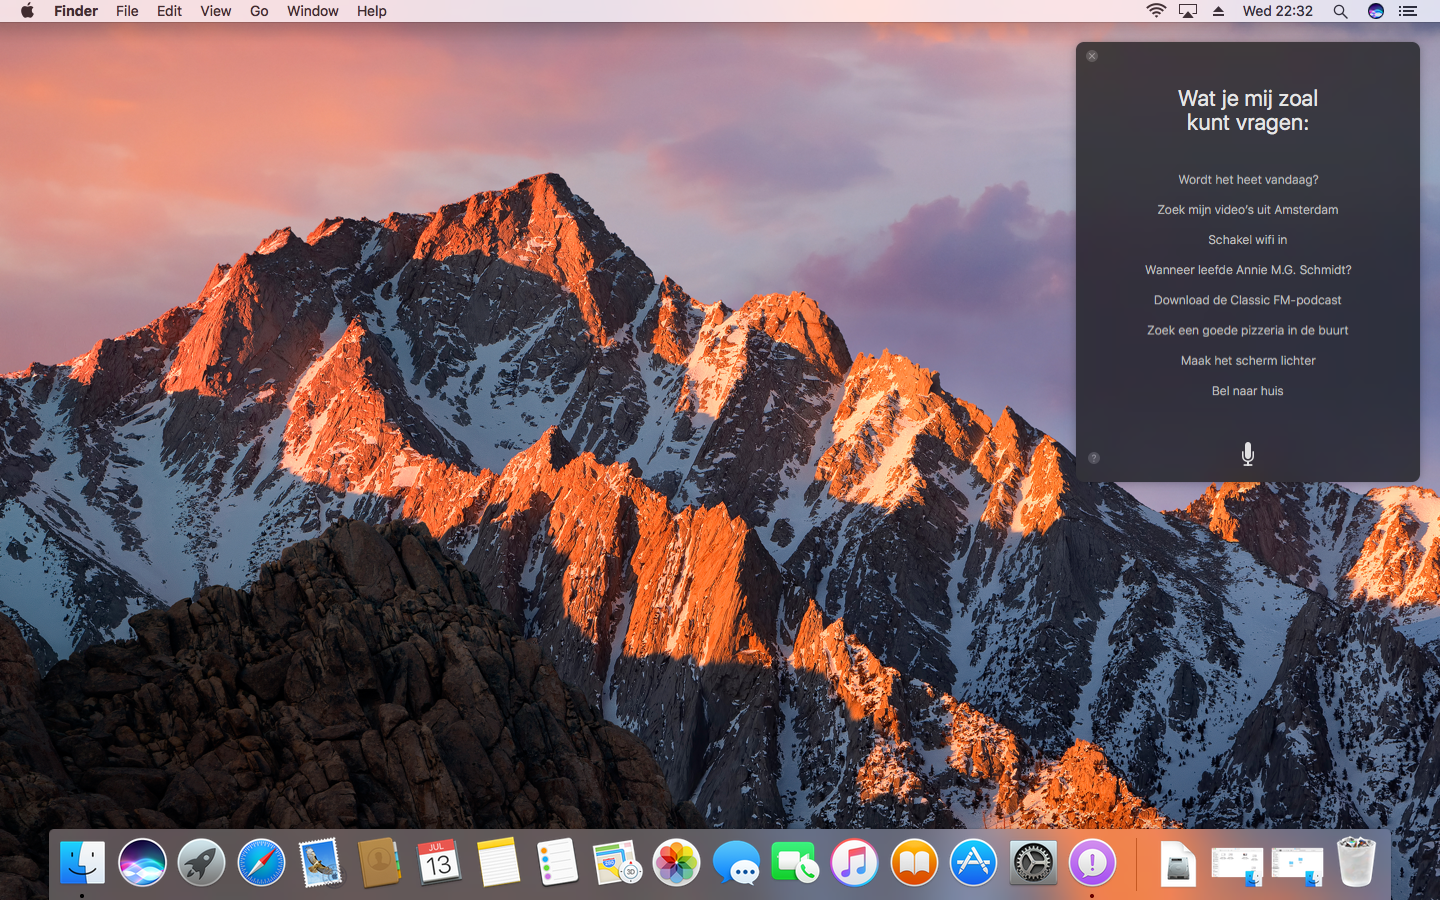
Task: Launch iTunes from the Dock
Action: coord(854,862)
